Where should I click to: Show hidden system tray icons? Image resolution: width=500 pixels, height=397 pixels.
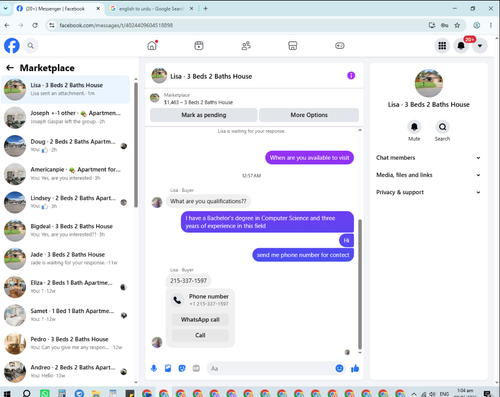point(414,394)
